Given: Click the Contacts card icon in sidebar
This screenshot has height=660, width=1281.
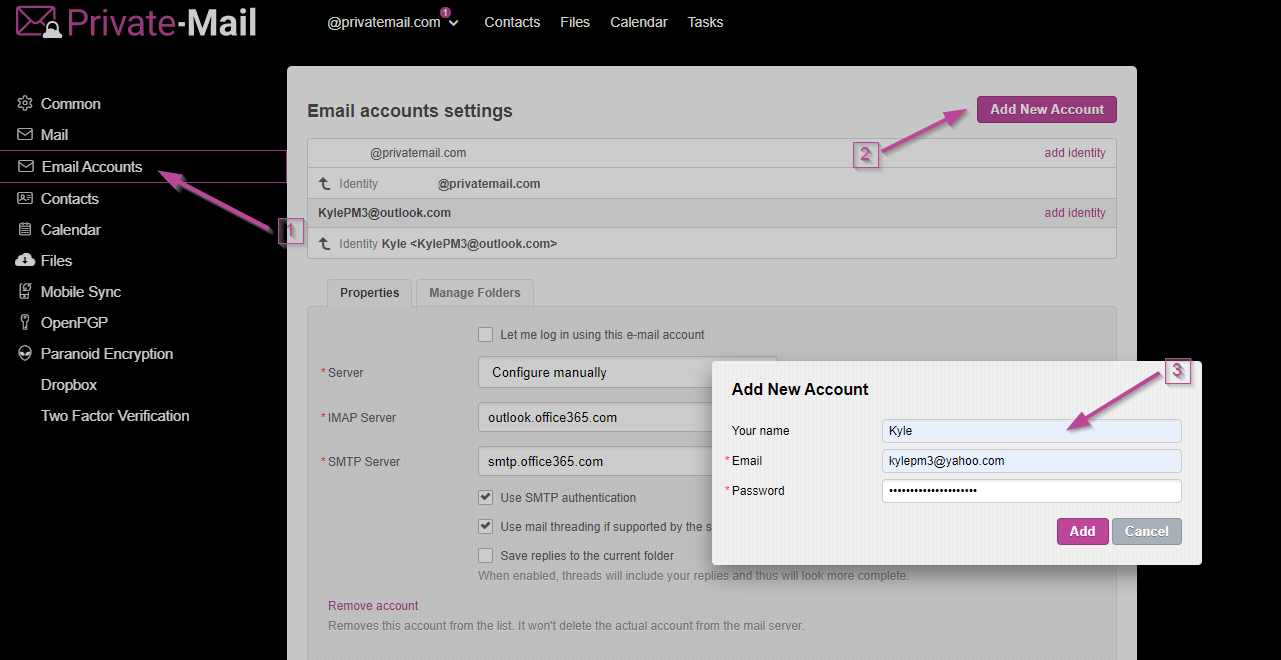Looking at the screenshot, I should pyautogui.click(x=25, y=198).
